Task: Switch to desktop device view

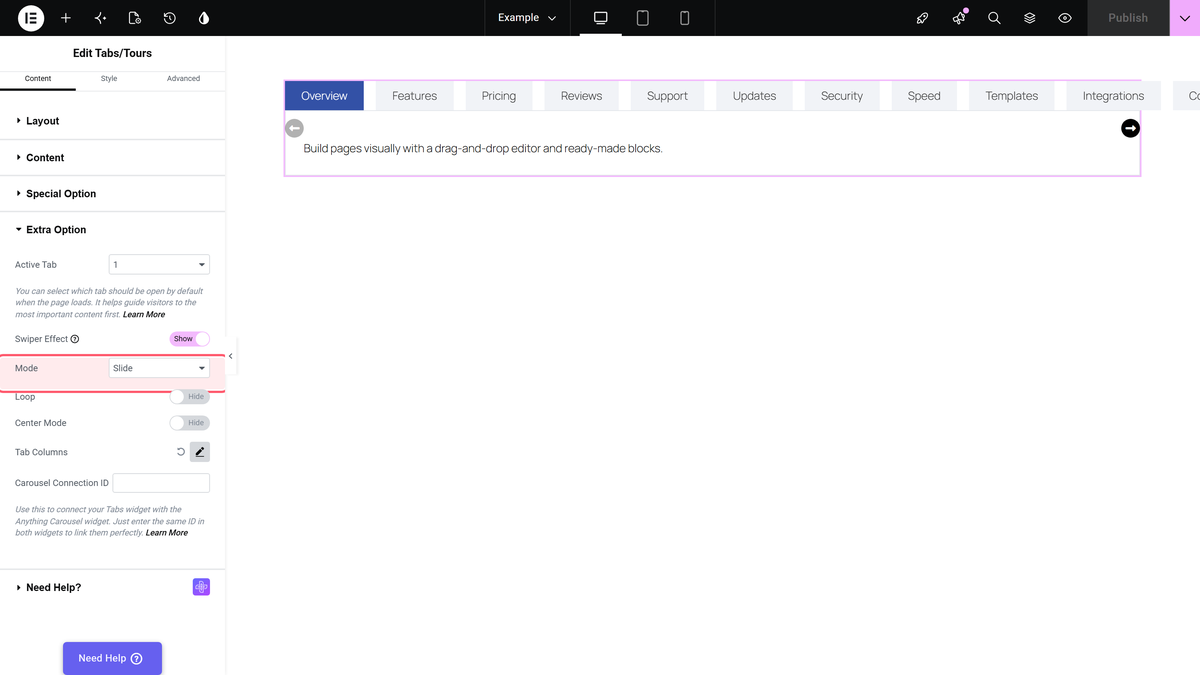Action: coord(601,18)
